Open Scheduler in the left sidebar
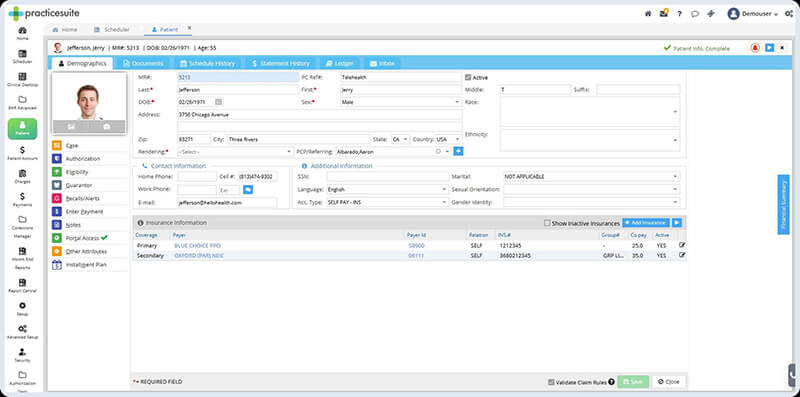The image size is (800, 397). coord(22,57)
